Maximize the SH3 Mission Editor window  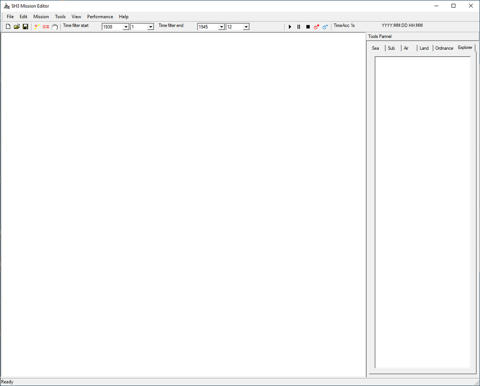(453, 6)
